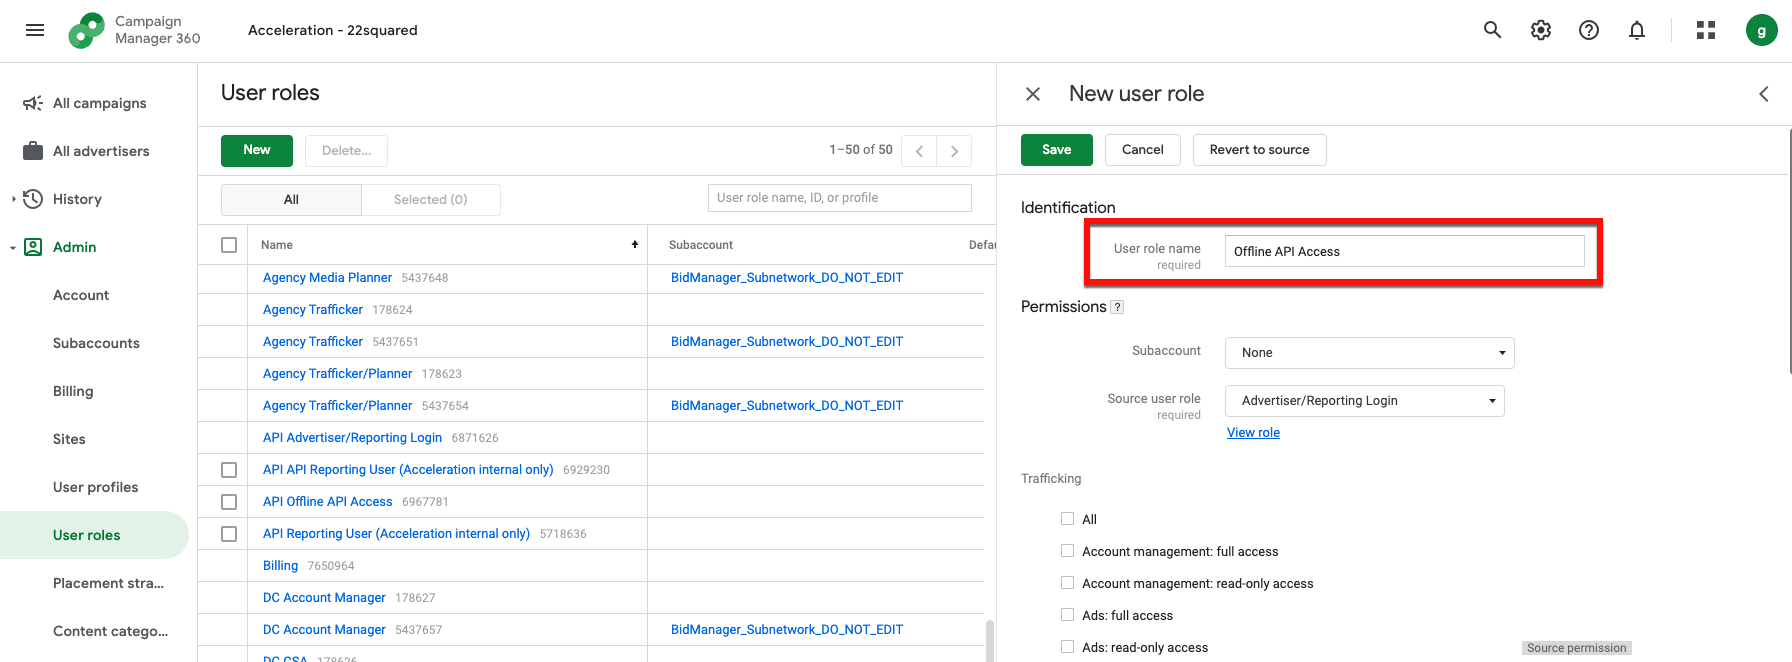1792x662 pixels.
Task: Click the Acceleration - 22squared account title
Action: (333, 30)
